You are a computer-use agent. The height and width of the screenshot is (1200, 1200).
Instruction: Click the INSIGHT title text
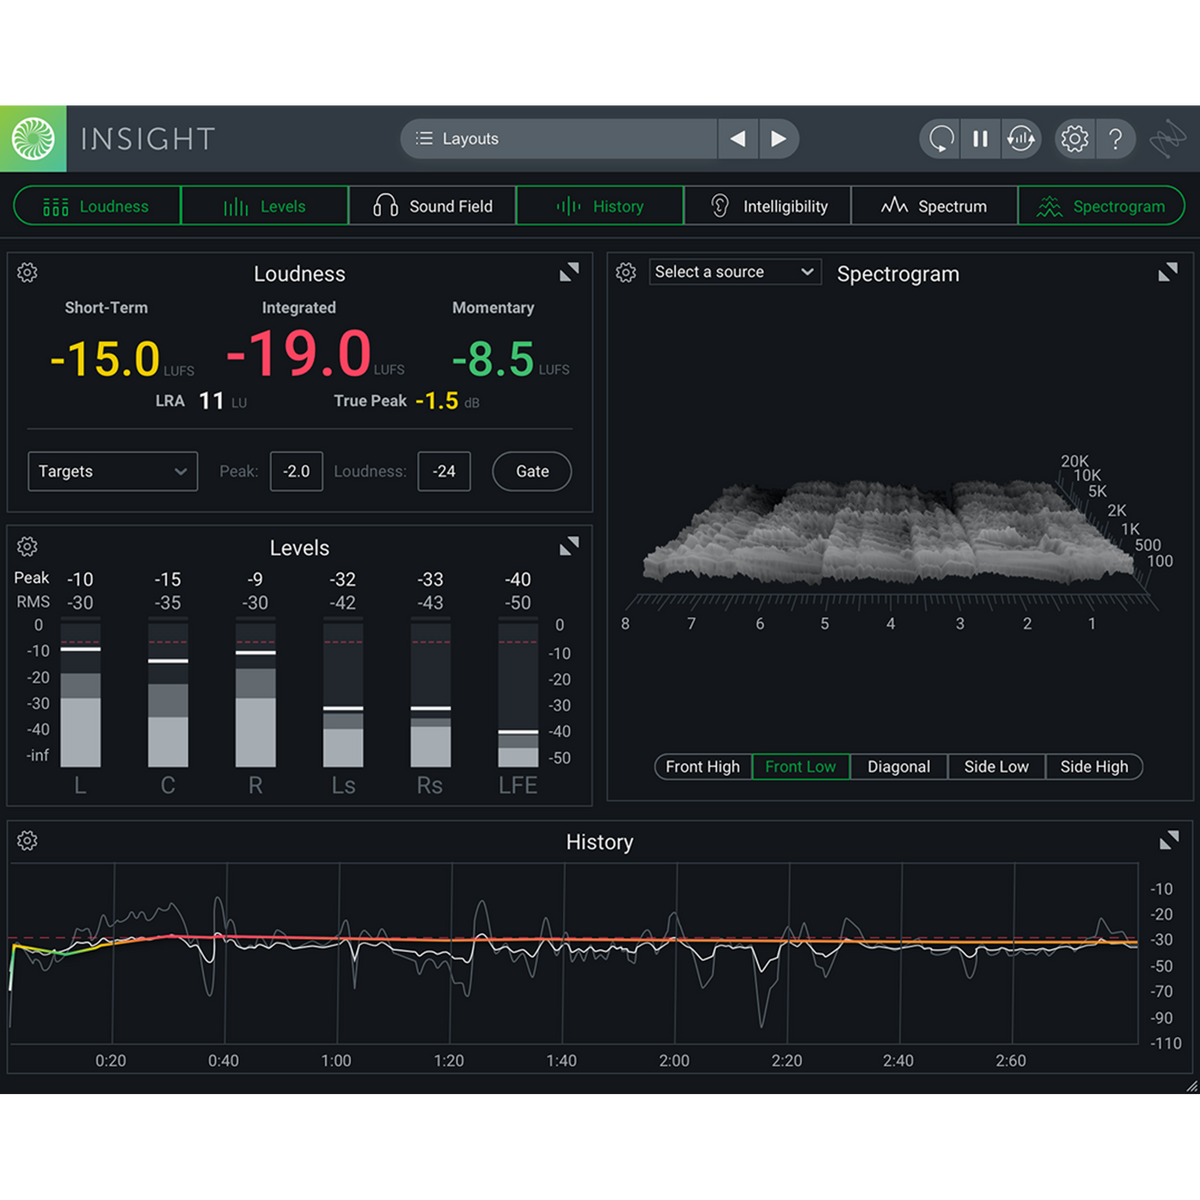pyautogui.click(x=148, y=139)
